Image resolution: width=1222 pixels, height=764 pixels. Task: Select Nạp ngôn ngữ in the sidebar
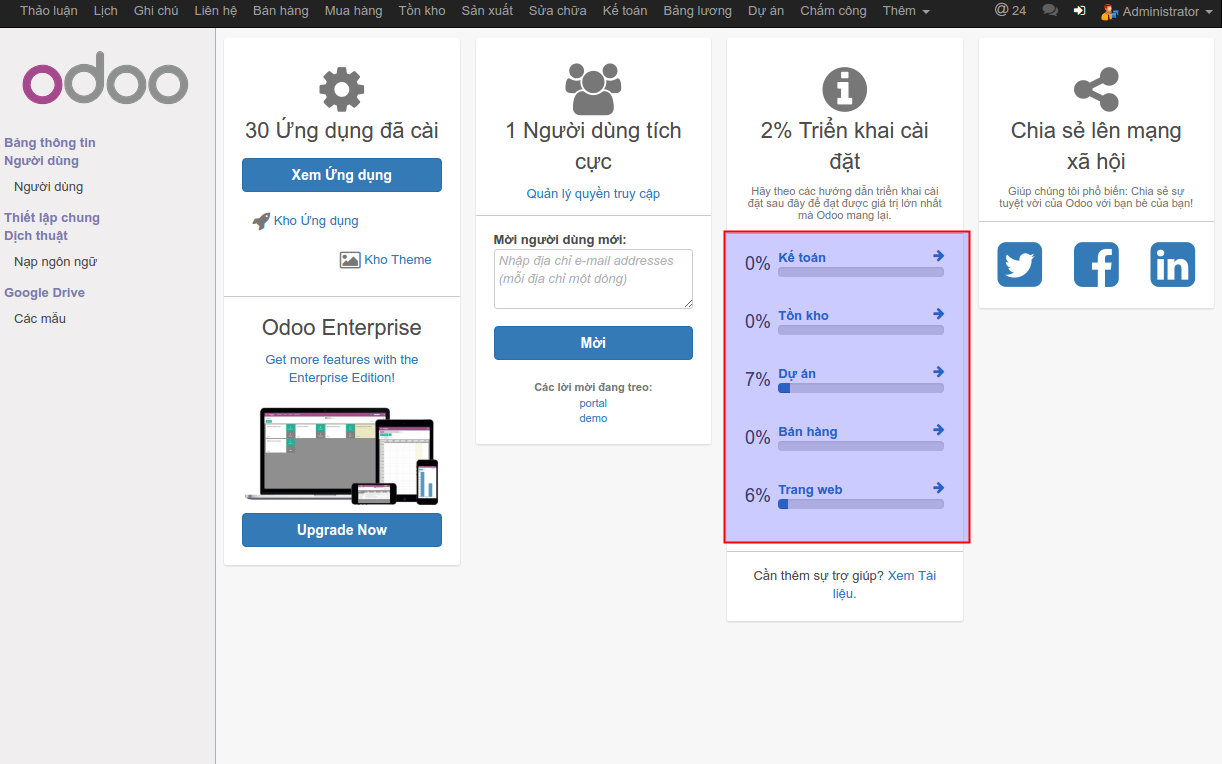tap(55, 262)
